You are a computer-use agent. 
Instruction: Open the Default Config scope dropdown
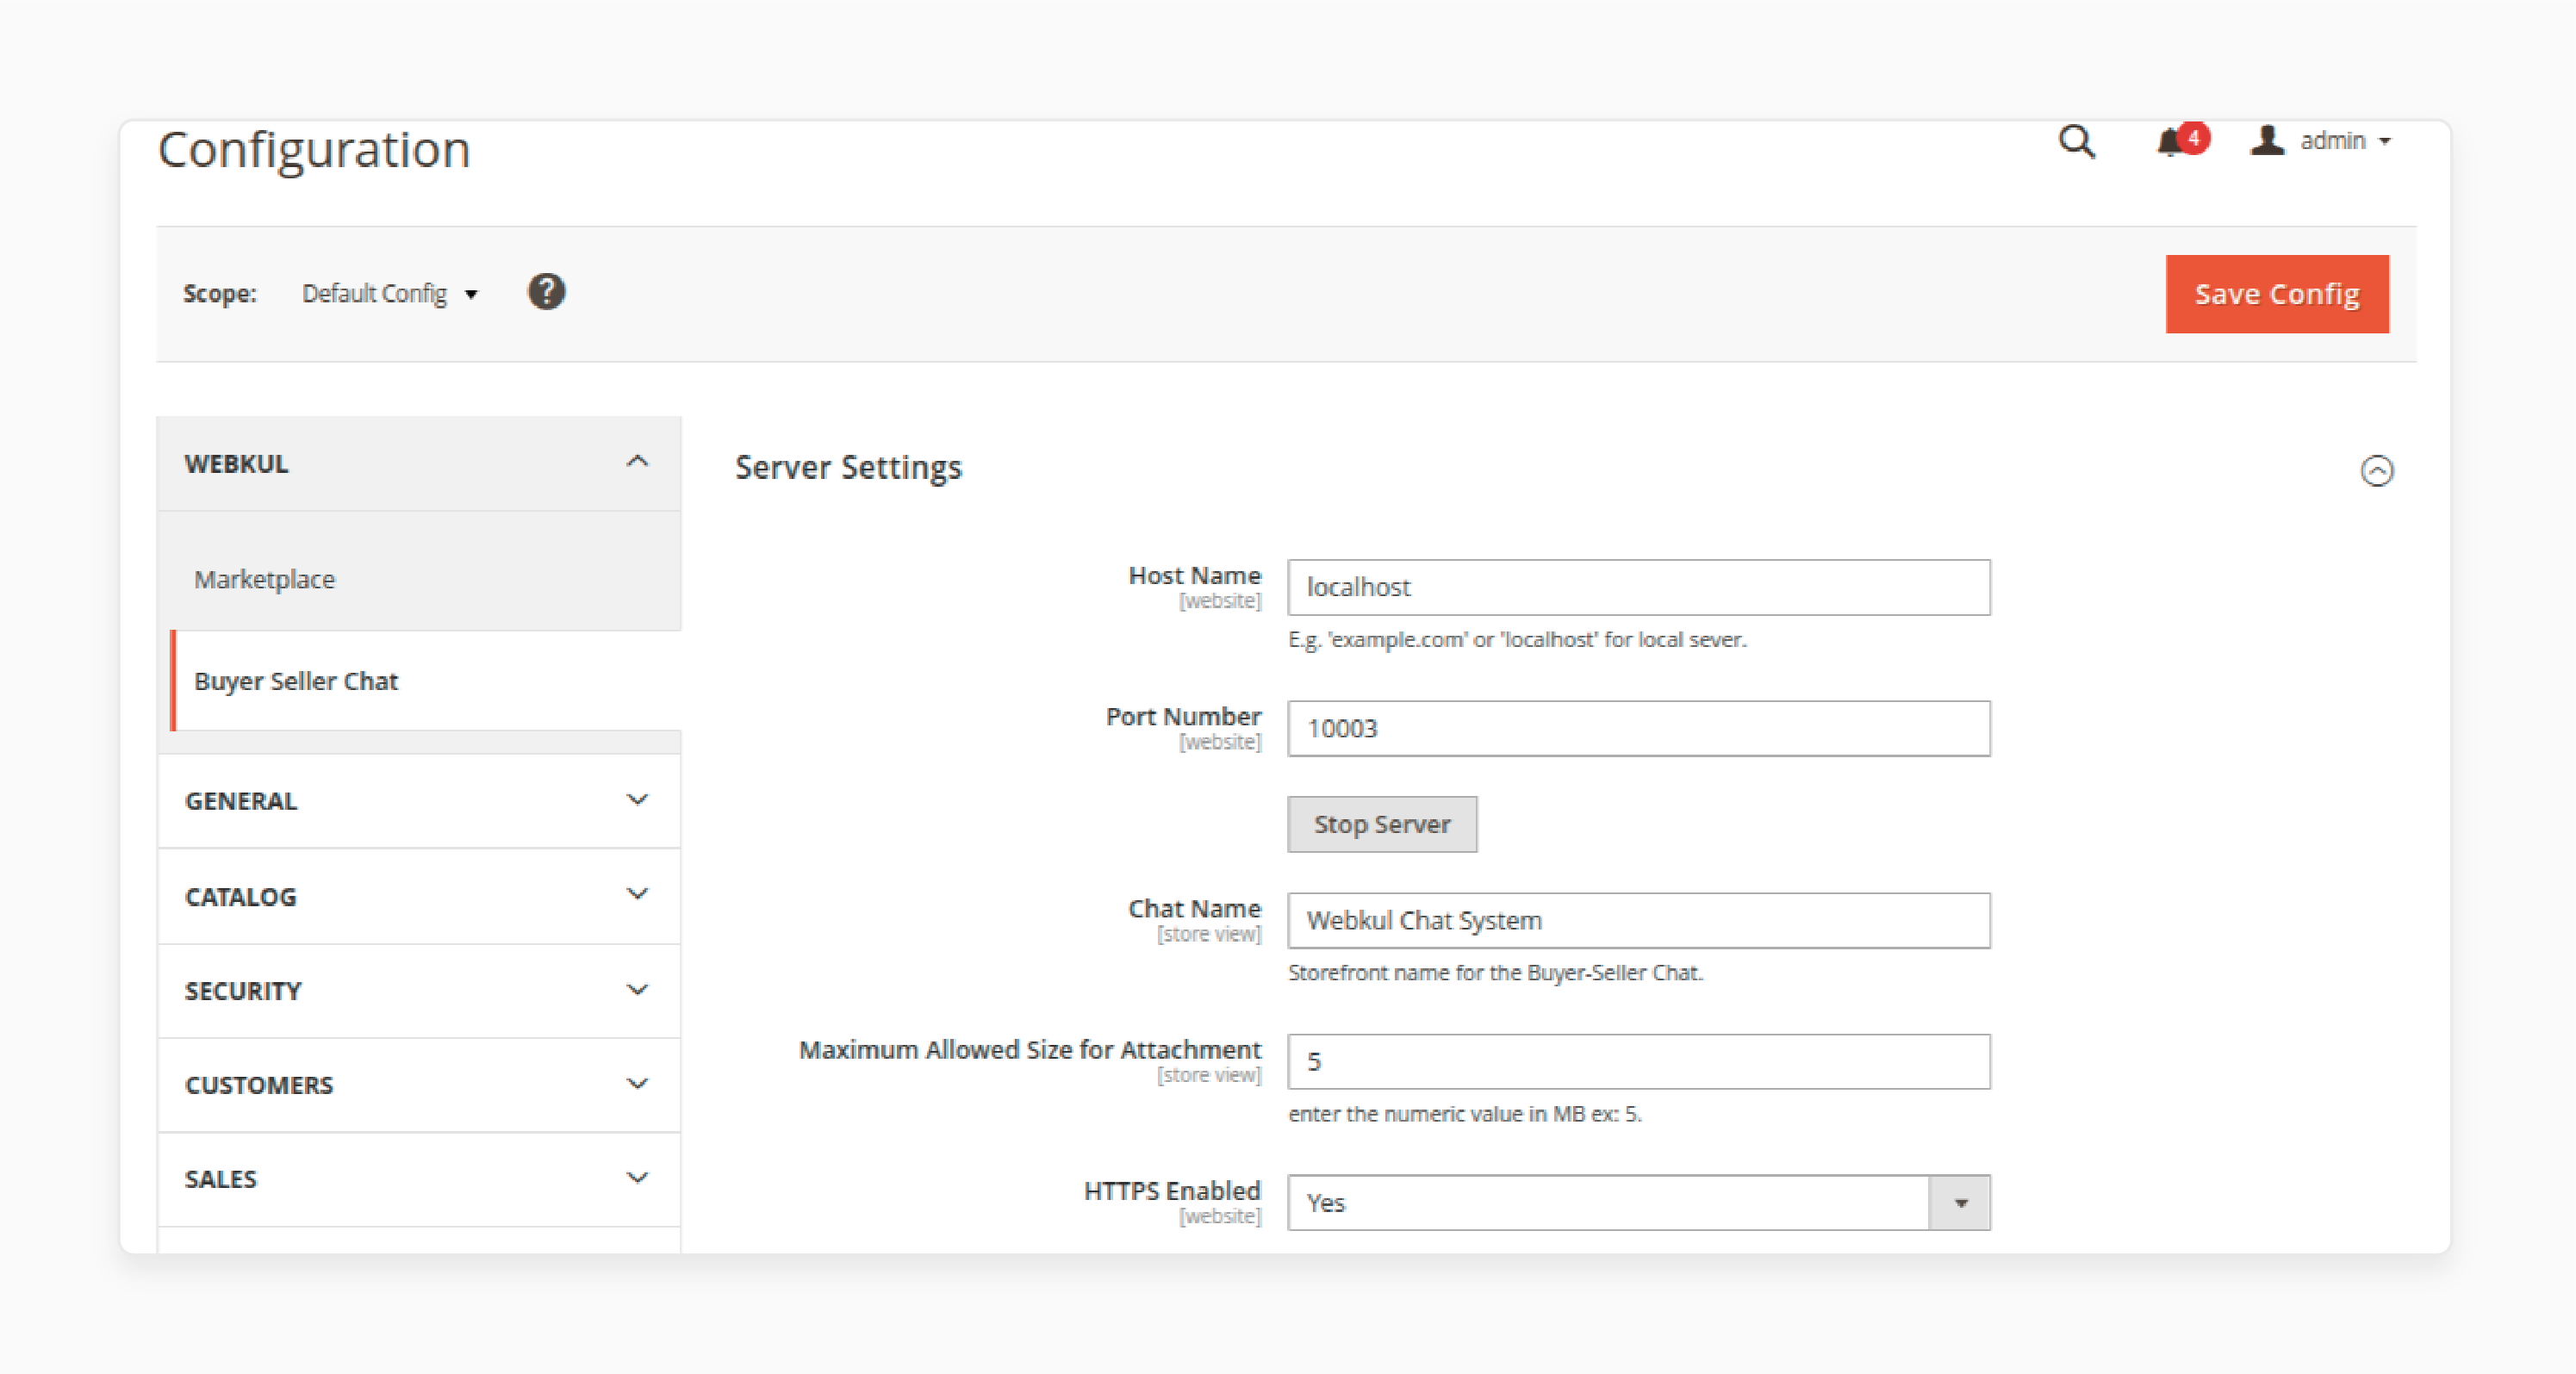390,294
